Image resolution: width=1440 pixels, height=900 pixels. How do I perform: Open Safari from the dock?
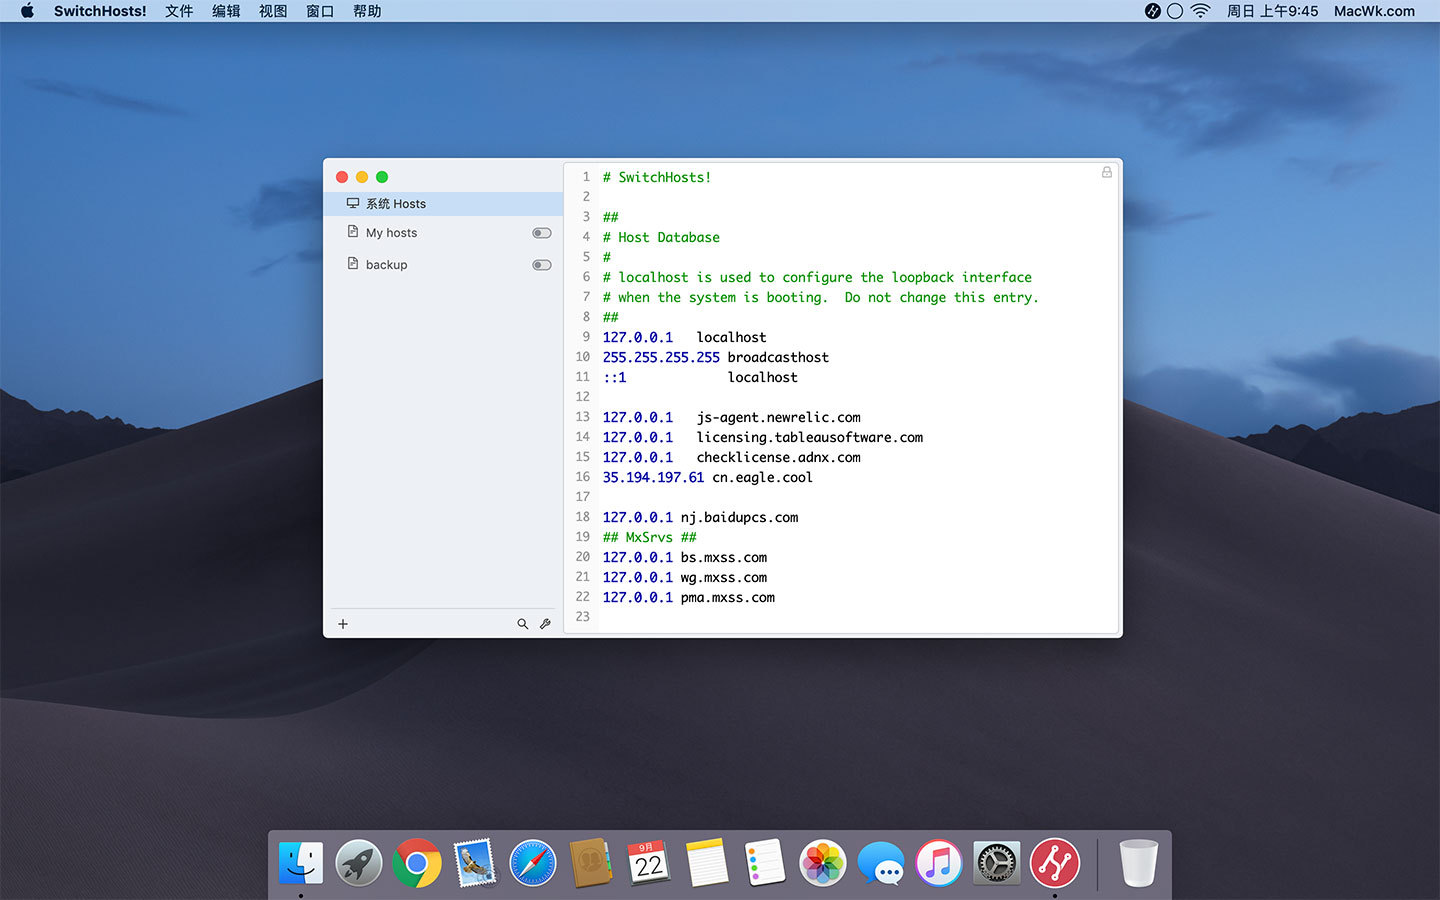532,863
